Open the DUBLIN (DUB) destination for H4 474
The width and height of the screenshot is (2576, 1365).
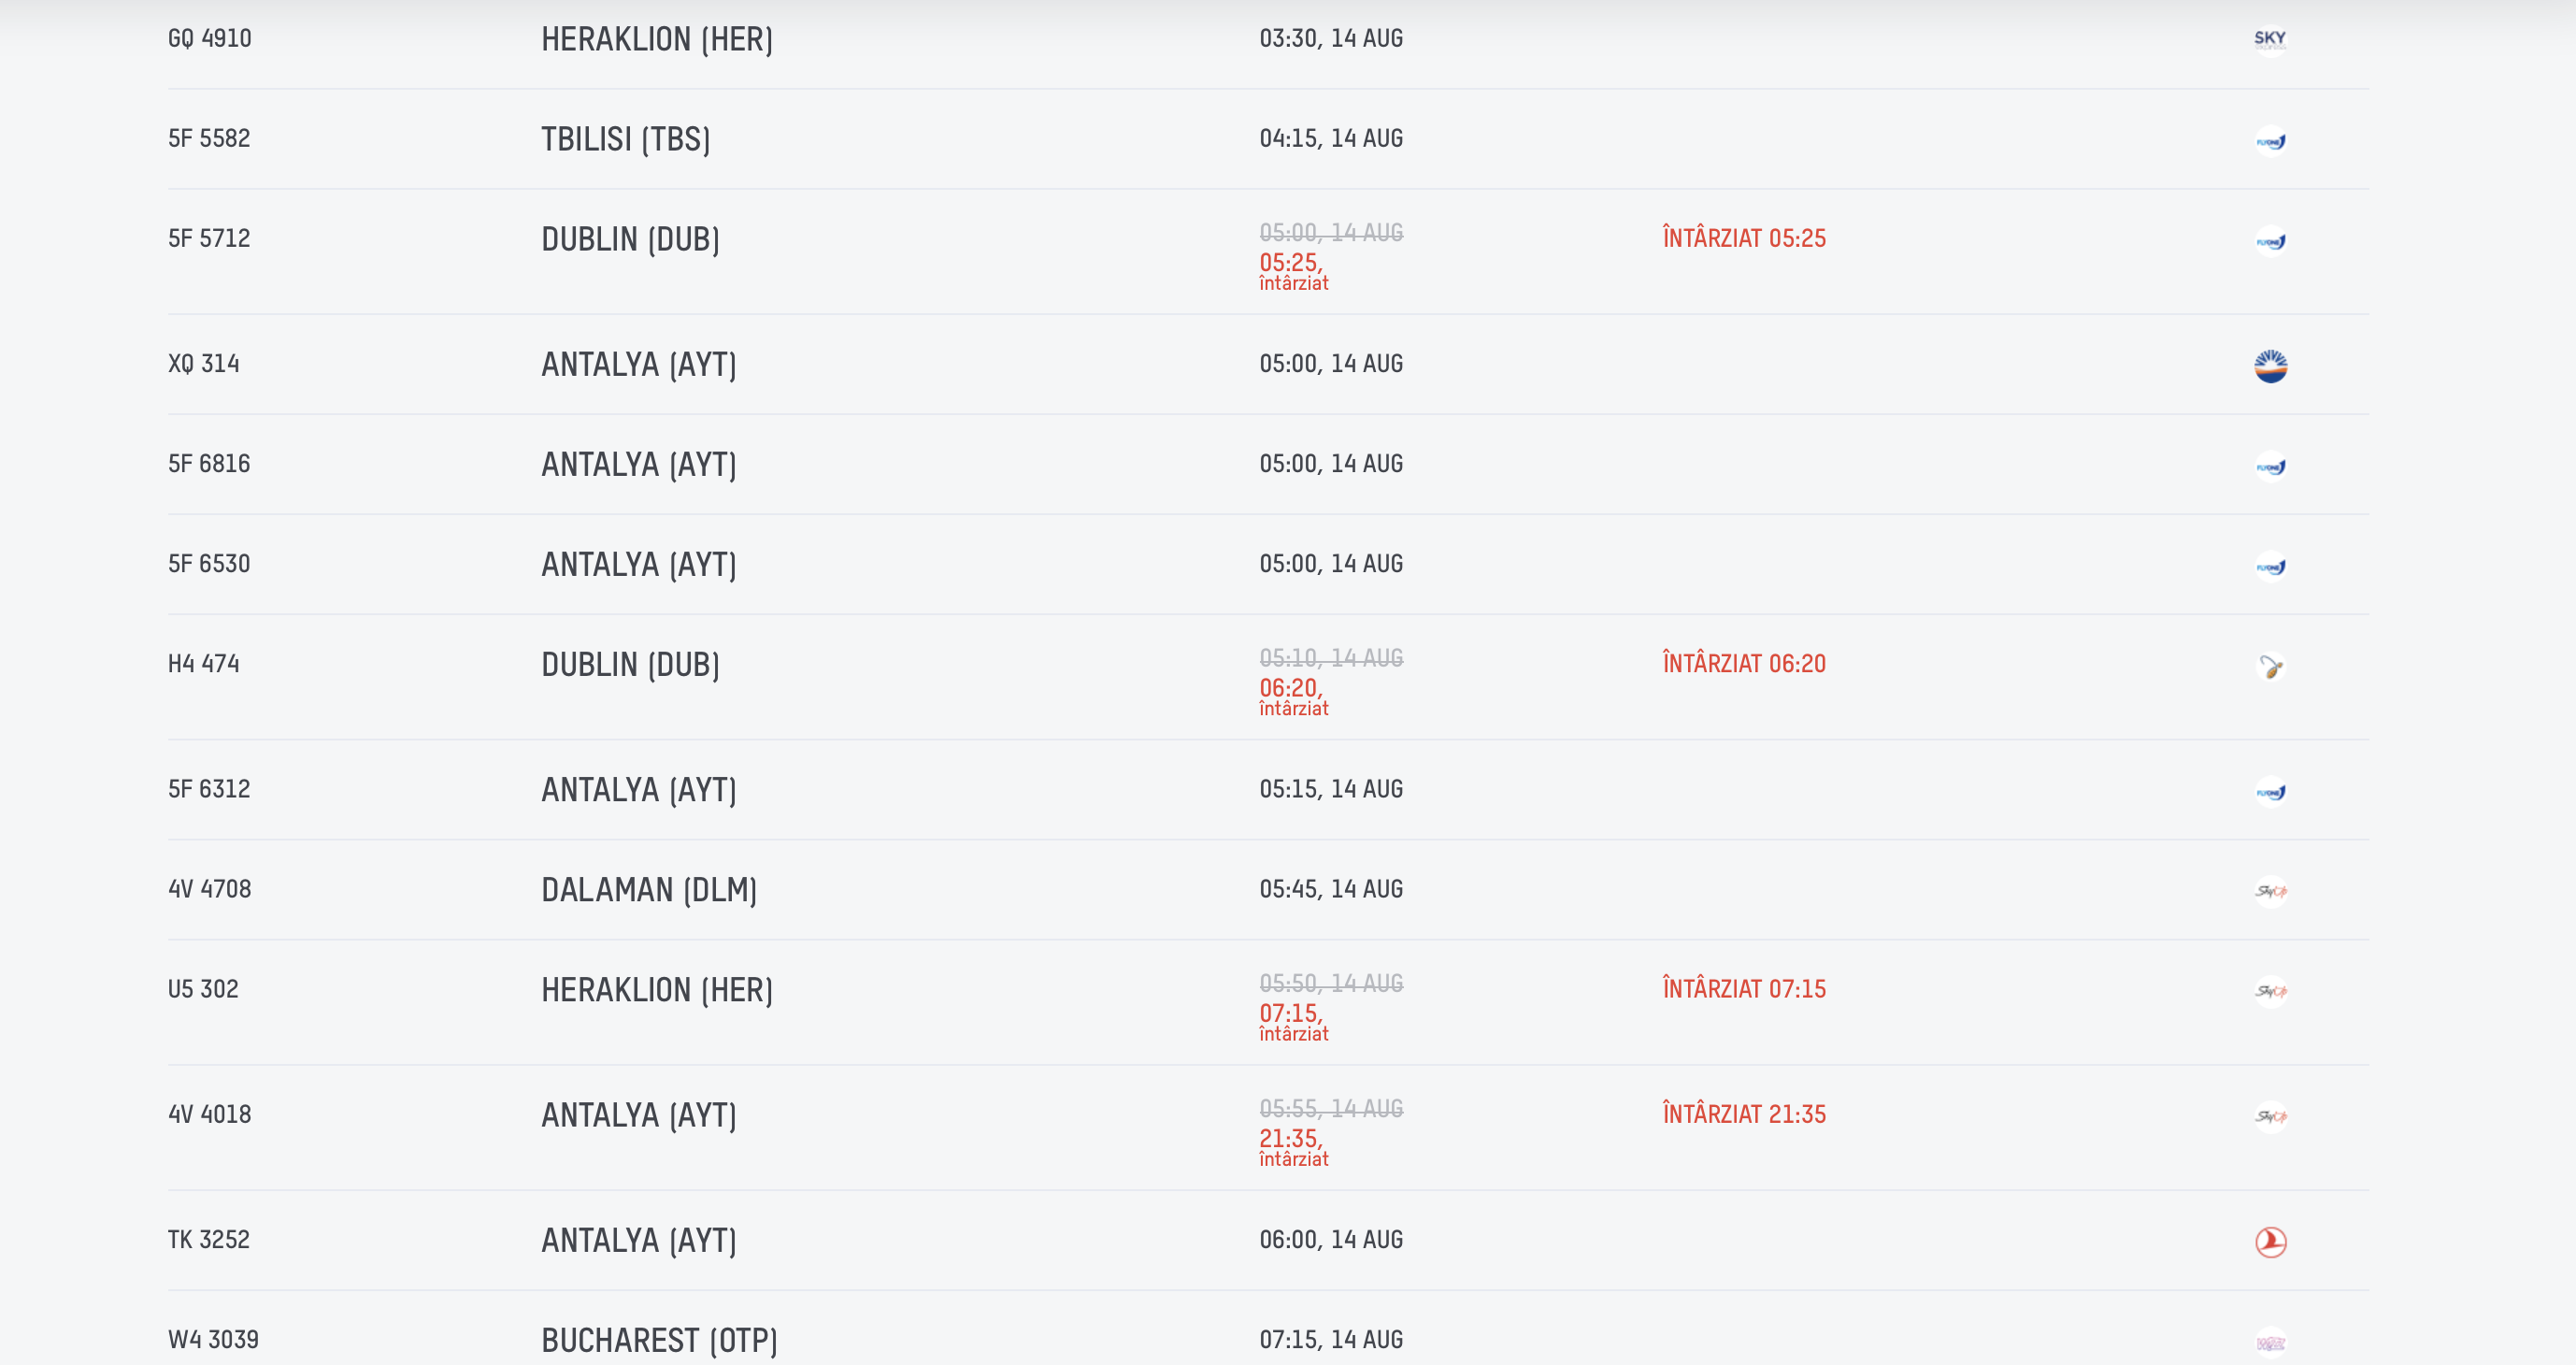pyautogui.click(x=630, y=664)
